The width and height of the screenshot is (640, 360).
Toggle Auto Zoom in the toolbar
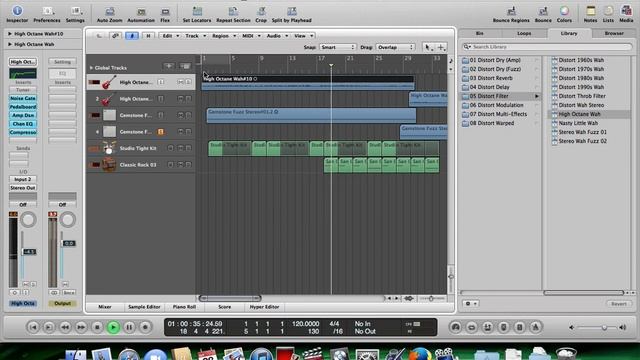[x=110, y=11]
